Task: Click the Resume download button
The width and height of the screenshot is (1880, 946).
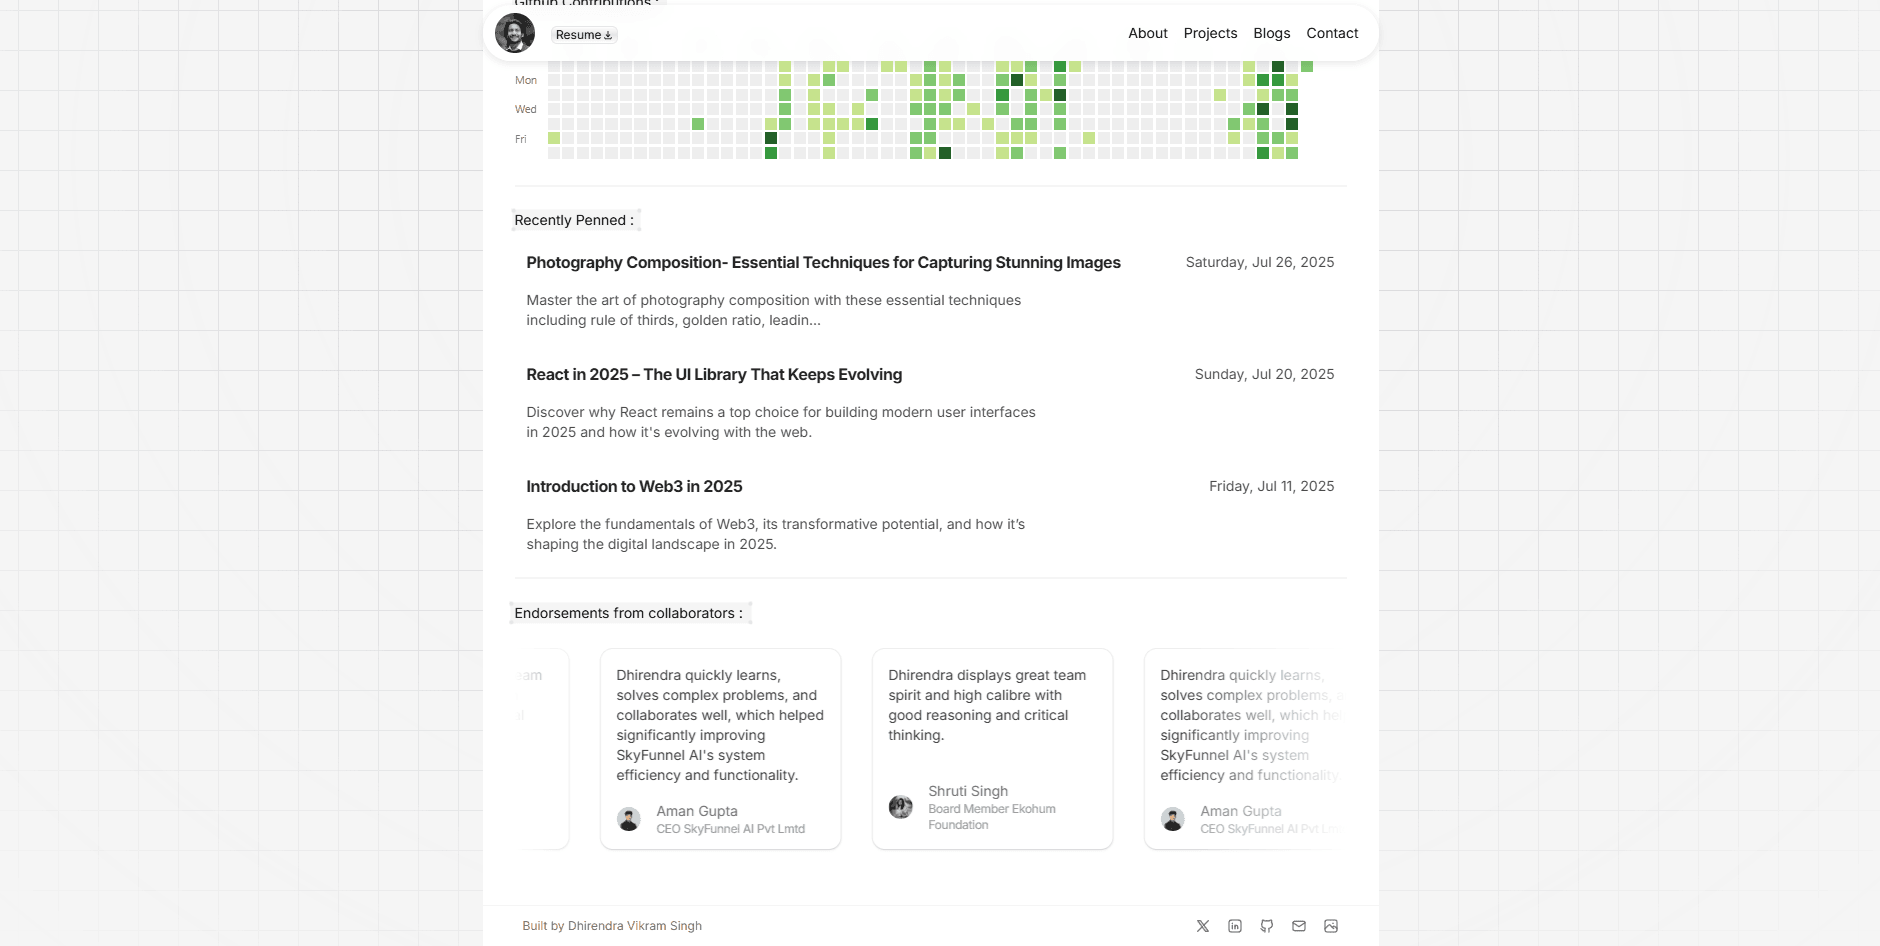Action: tap(583, 34)
